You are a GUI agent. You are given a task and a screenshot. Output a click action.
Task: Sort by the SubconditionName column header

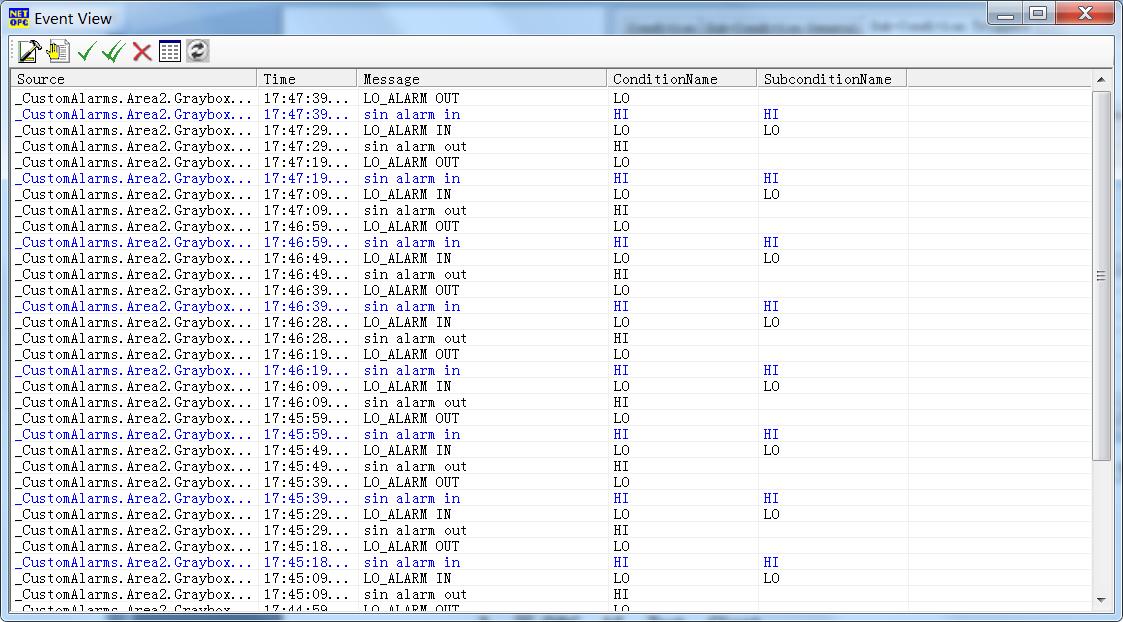[832, 79]
